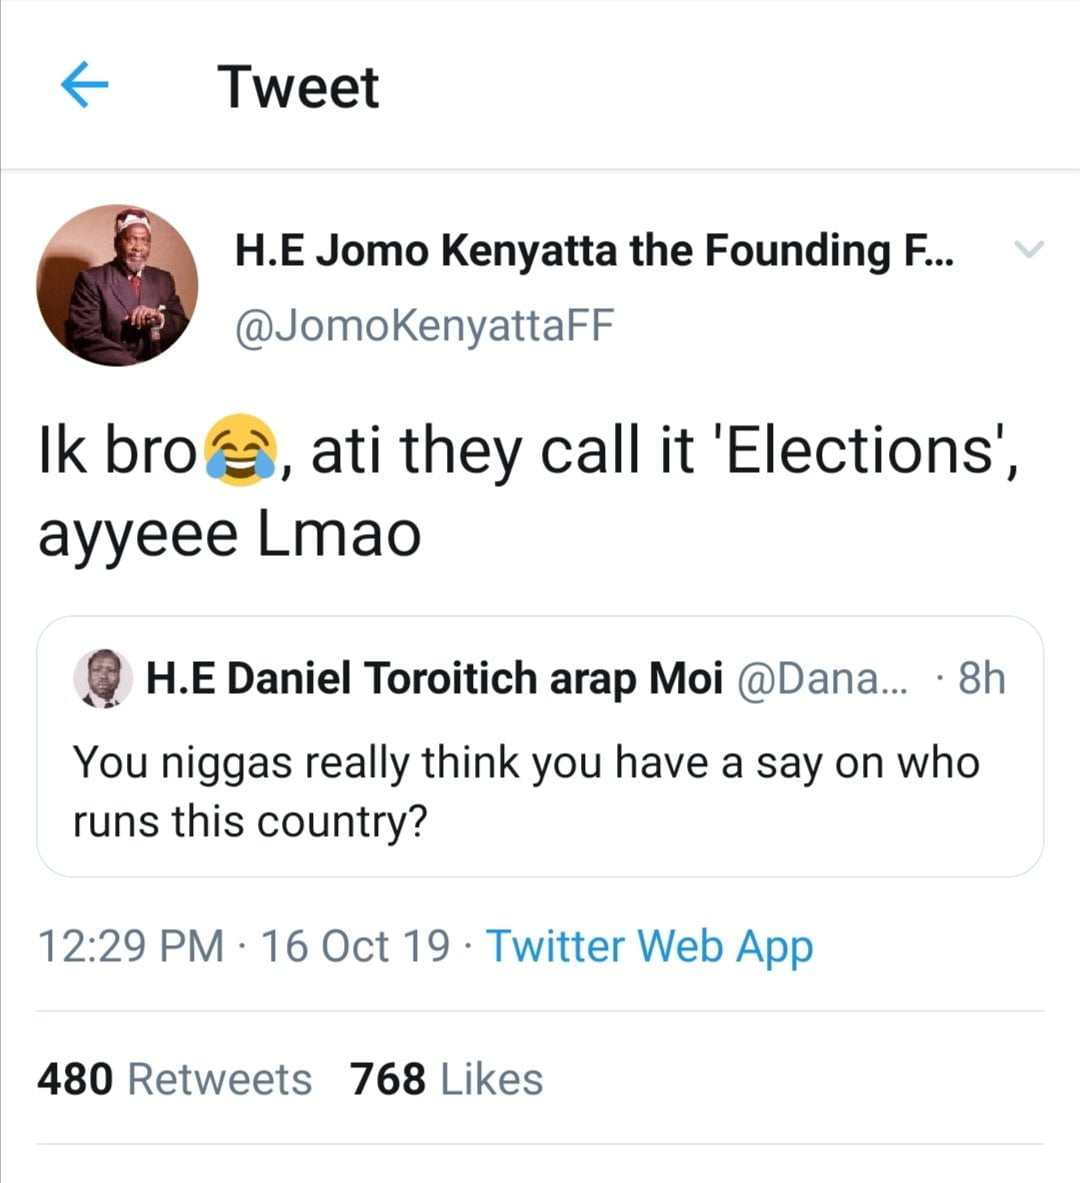
Task: Click the '8h' quoted tweet timestamp
Action: coord(980,679)
